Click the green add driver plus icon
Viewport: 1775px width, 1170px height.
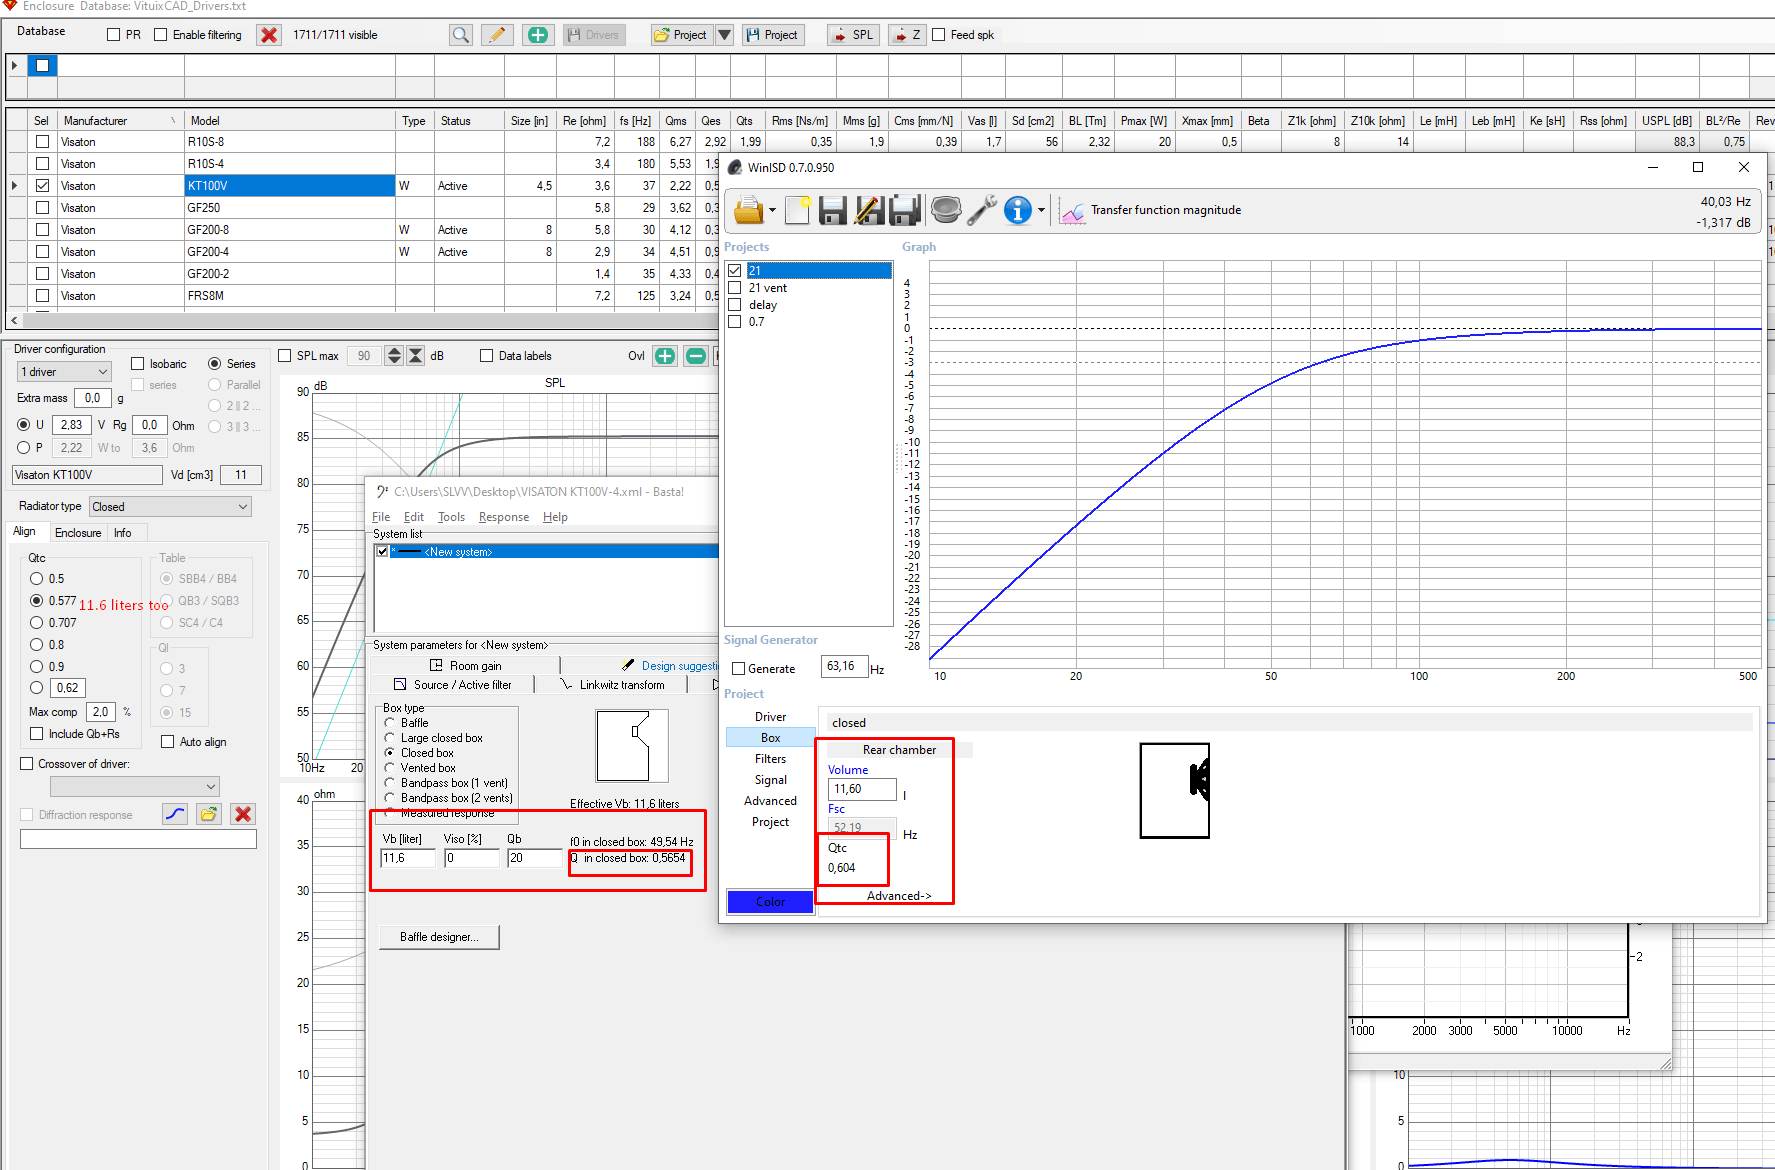(x=538, y=35)
